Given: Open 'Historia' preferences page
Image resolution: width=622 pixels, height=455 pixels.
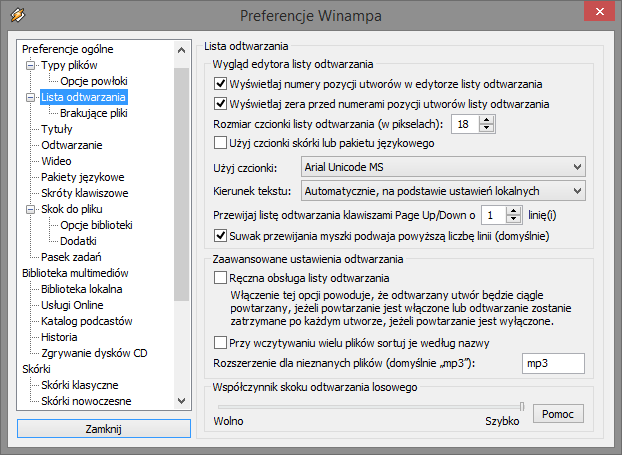Looking at the screenshot, I should pos(59,337).
